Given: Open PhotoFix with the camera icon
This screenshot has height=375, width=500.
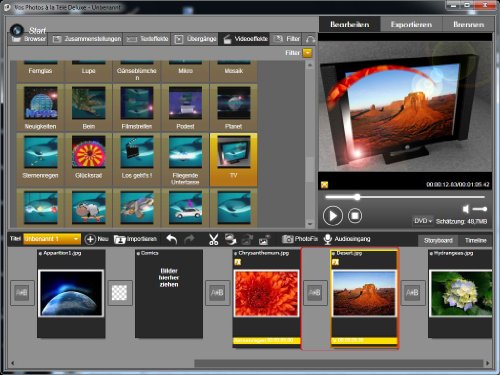Looking at the screenshot, I should click(300, 239).
